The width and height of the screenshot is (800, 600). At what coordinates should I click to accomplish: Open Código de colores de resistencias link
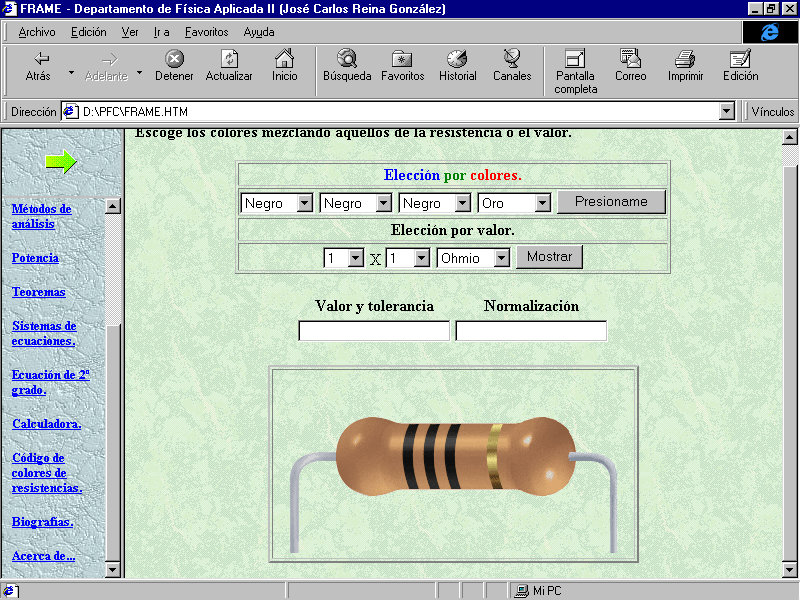pyautogui.click(x=46, y=473)
